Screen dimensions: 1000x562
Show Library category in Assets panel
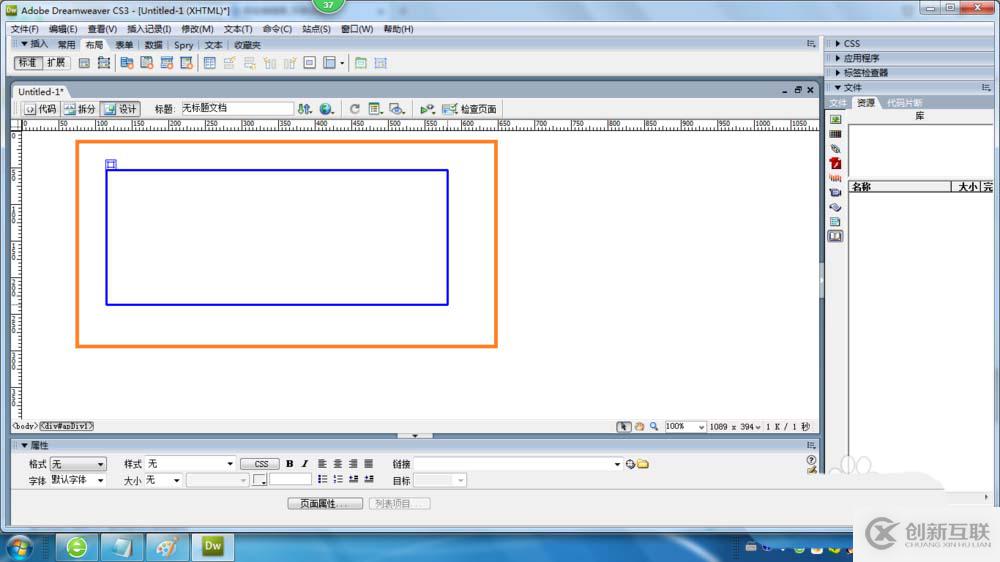point(835,237)
